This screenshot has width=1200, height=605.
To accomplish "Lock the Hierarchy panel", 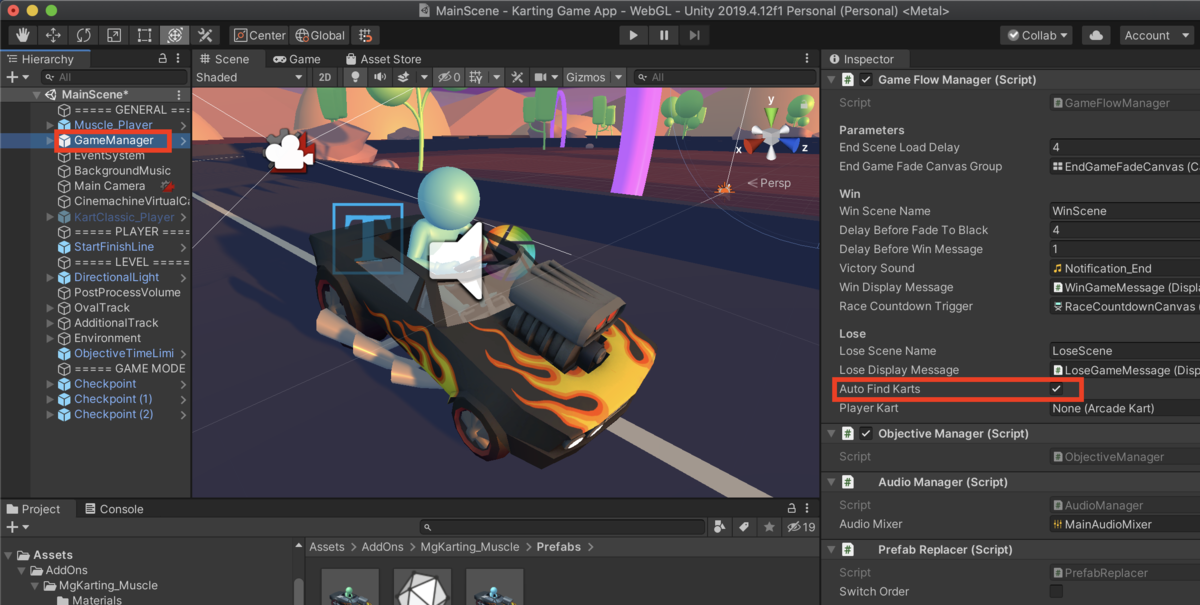I will tap(163, 59).
